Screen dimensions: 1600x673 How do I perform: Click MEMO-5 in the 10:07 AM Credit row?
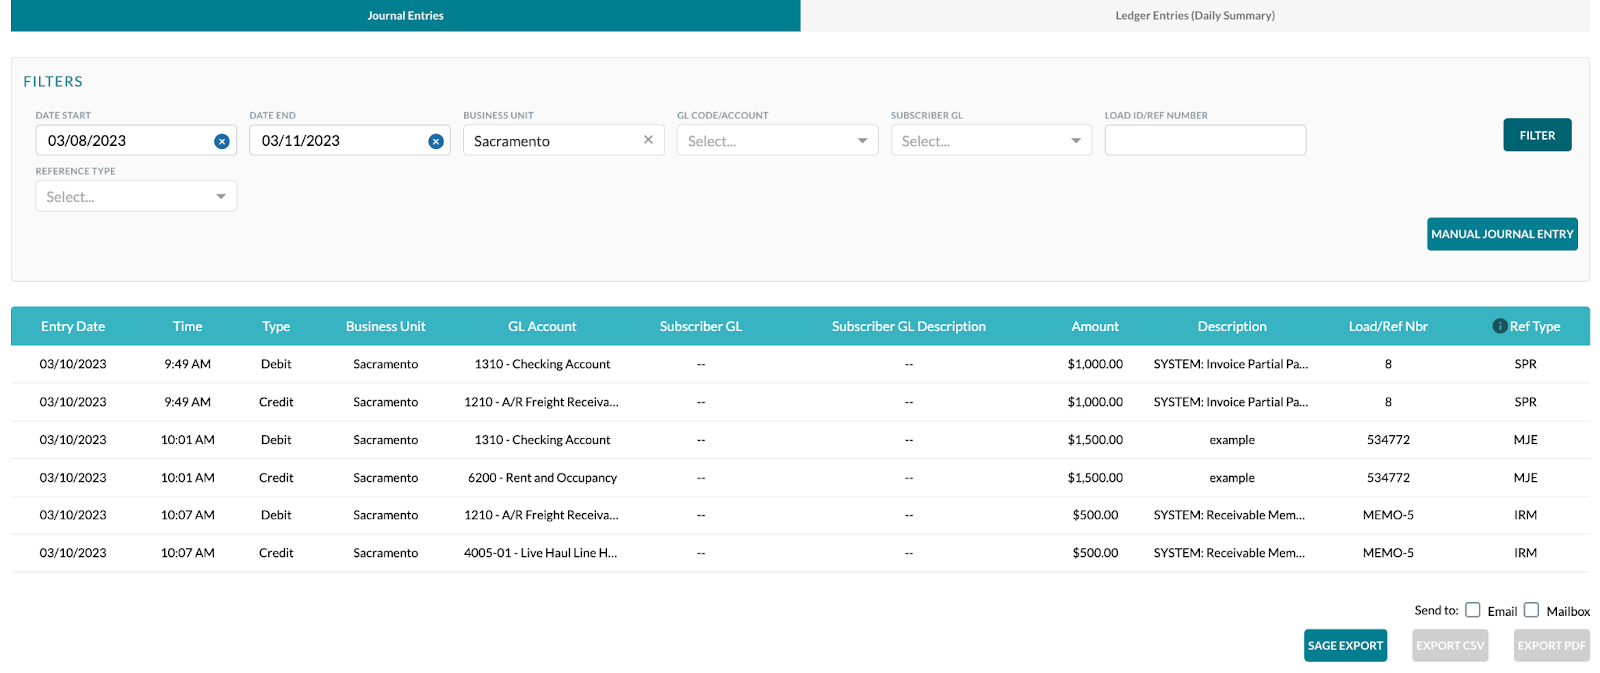(x=1388, y=553)
